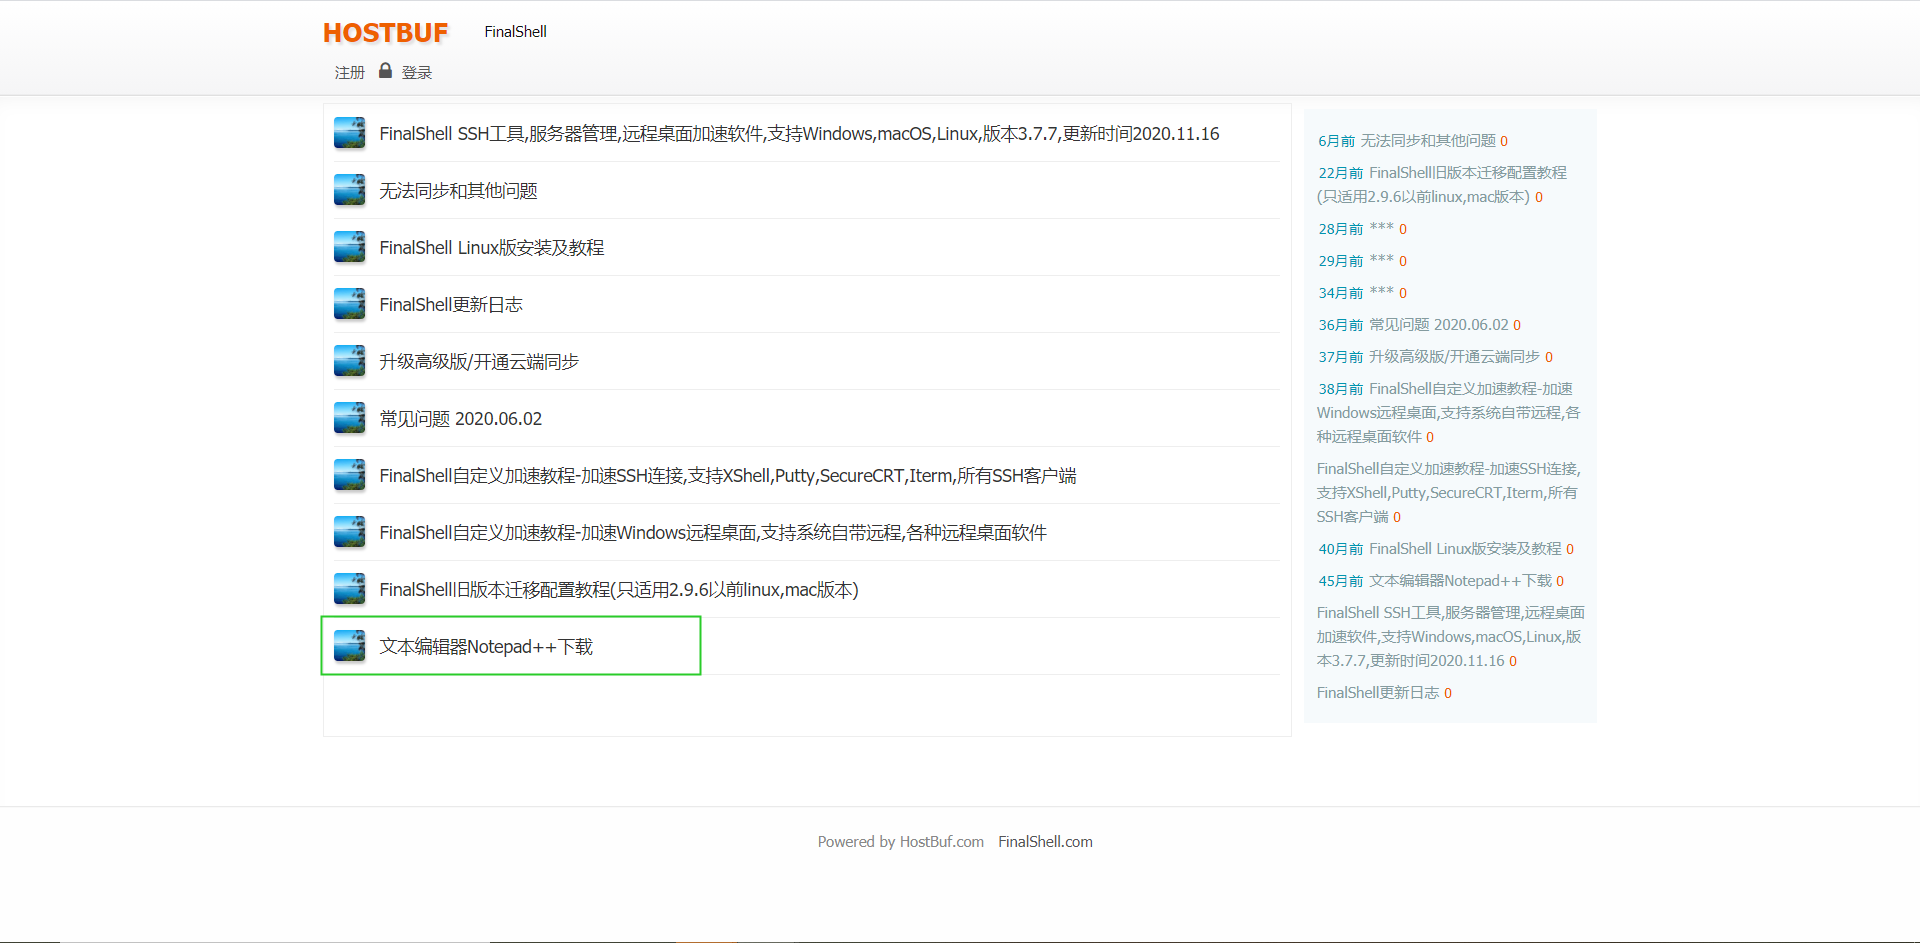Image resolution: width=1920 pixels, height=943 pixels.
Task: Open sidebar link 无法同步和其他问题 from 6月前
Action: [x=1428, y=141]
